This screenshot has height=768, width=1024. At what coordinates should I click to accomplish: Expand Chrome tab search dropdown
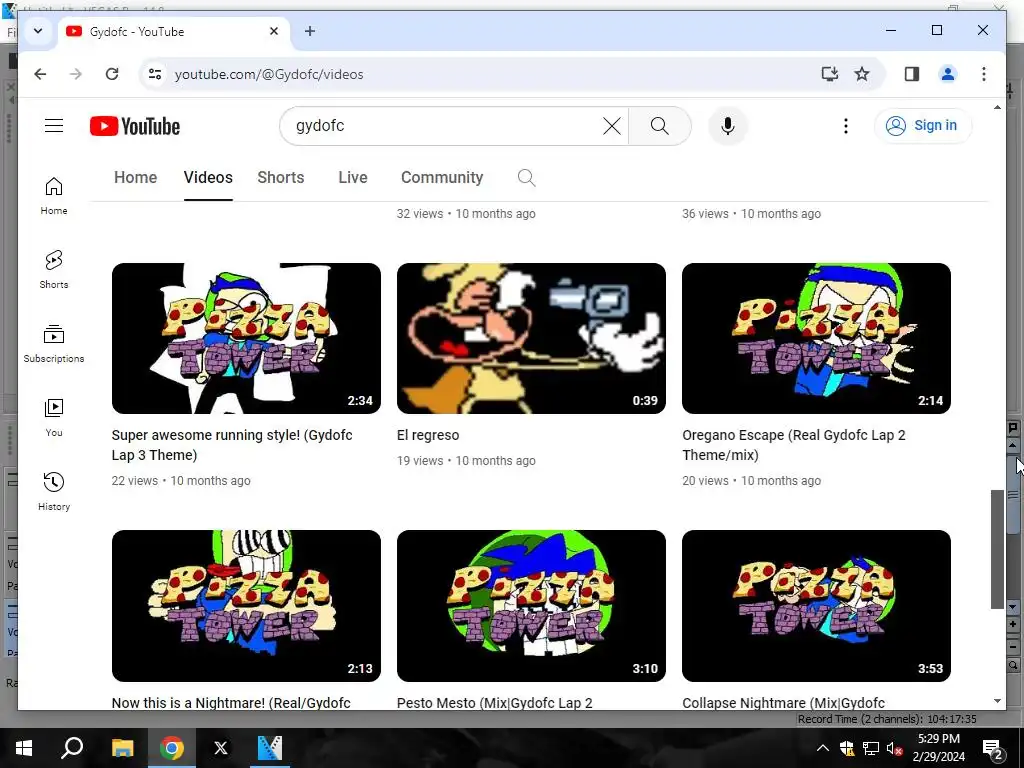point(38,31)
